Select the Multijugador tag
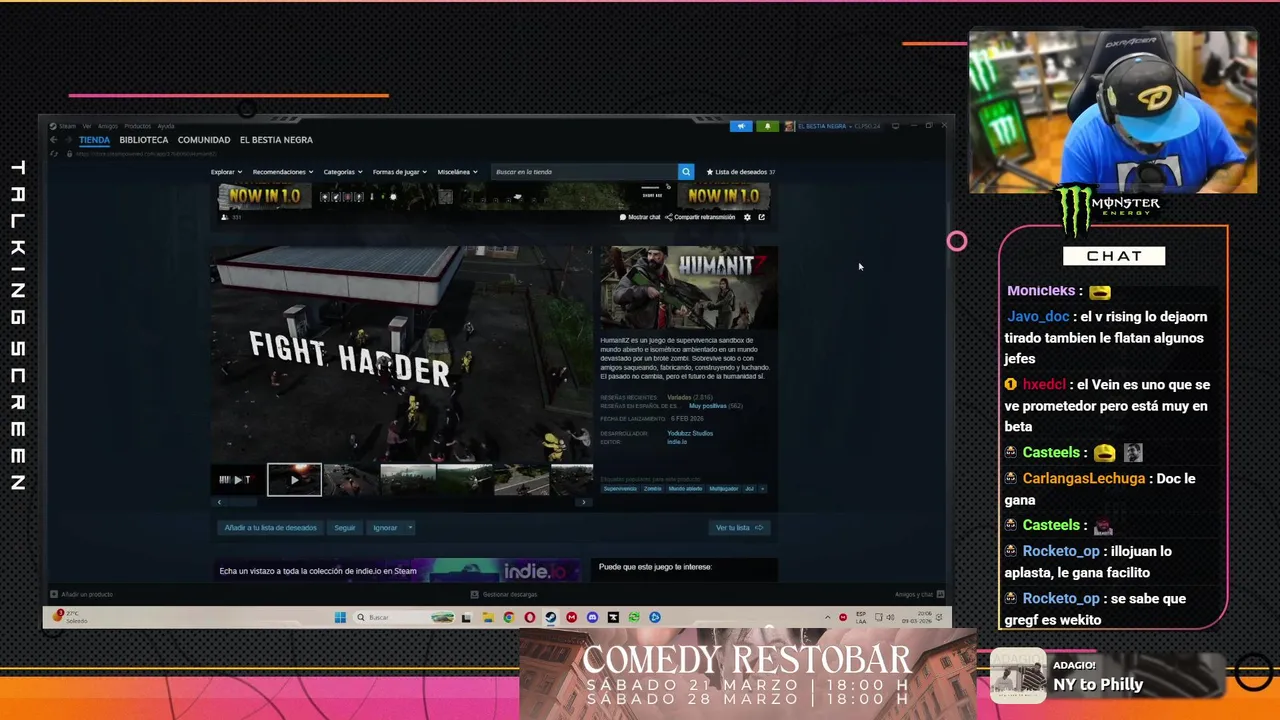Image resolution: width=1280 pixels, height=720 pixels. pos(723,489)
